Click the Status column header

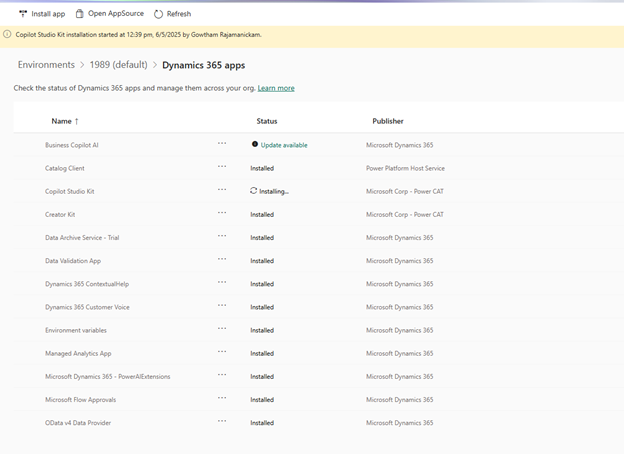(x=267, y=121)
